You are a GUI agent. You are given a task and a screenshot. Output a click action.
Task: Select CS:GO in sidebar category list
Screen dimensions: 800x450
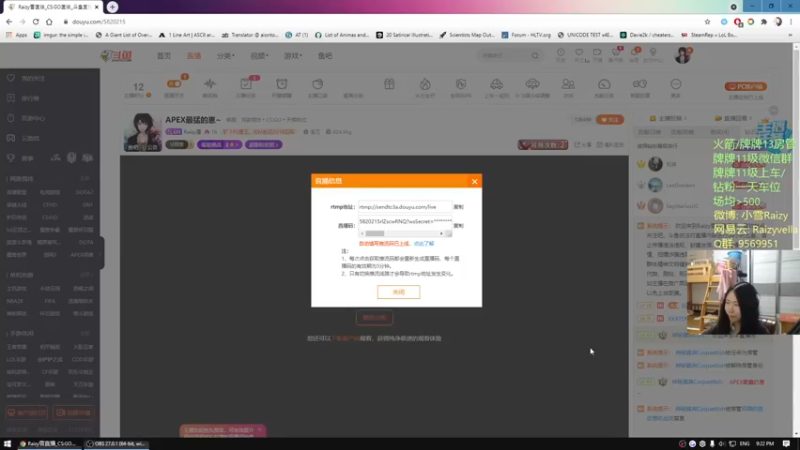point(50,217)
